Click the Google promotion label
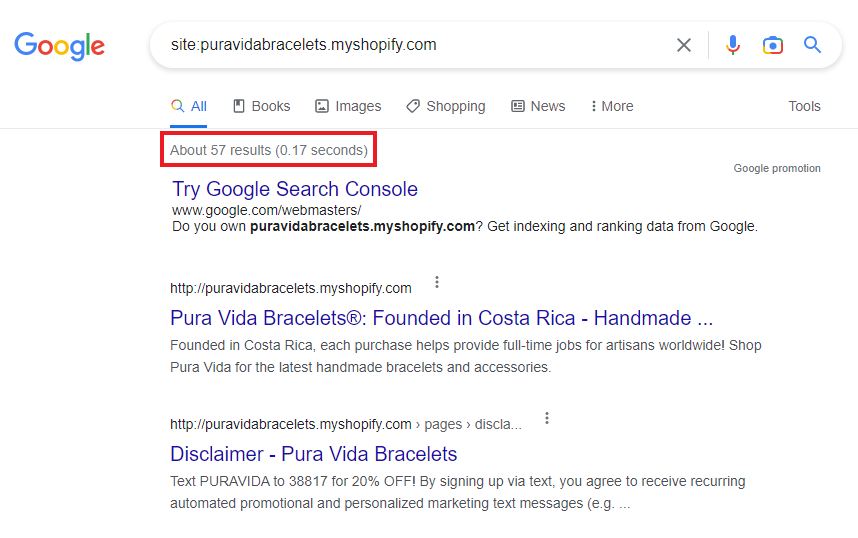This screenshot has height=538, width=858. point(777,168)
